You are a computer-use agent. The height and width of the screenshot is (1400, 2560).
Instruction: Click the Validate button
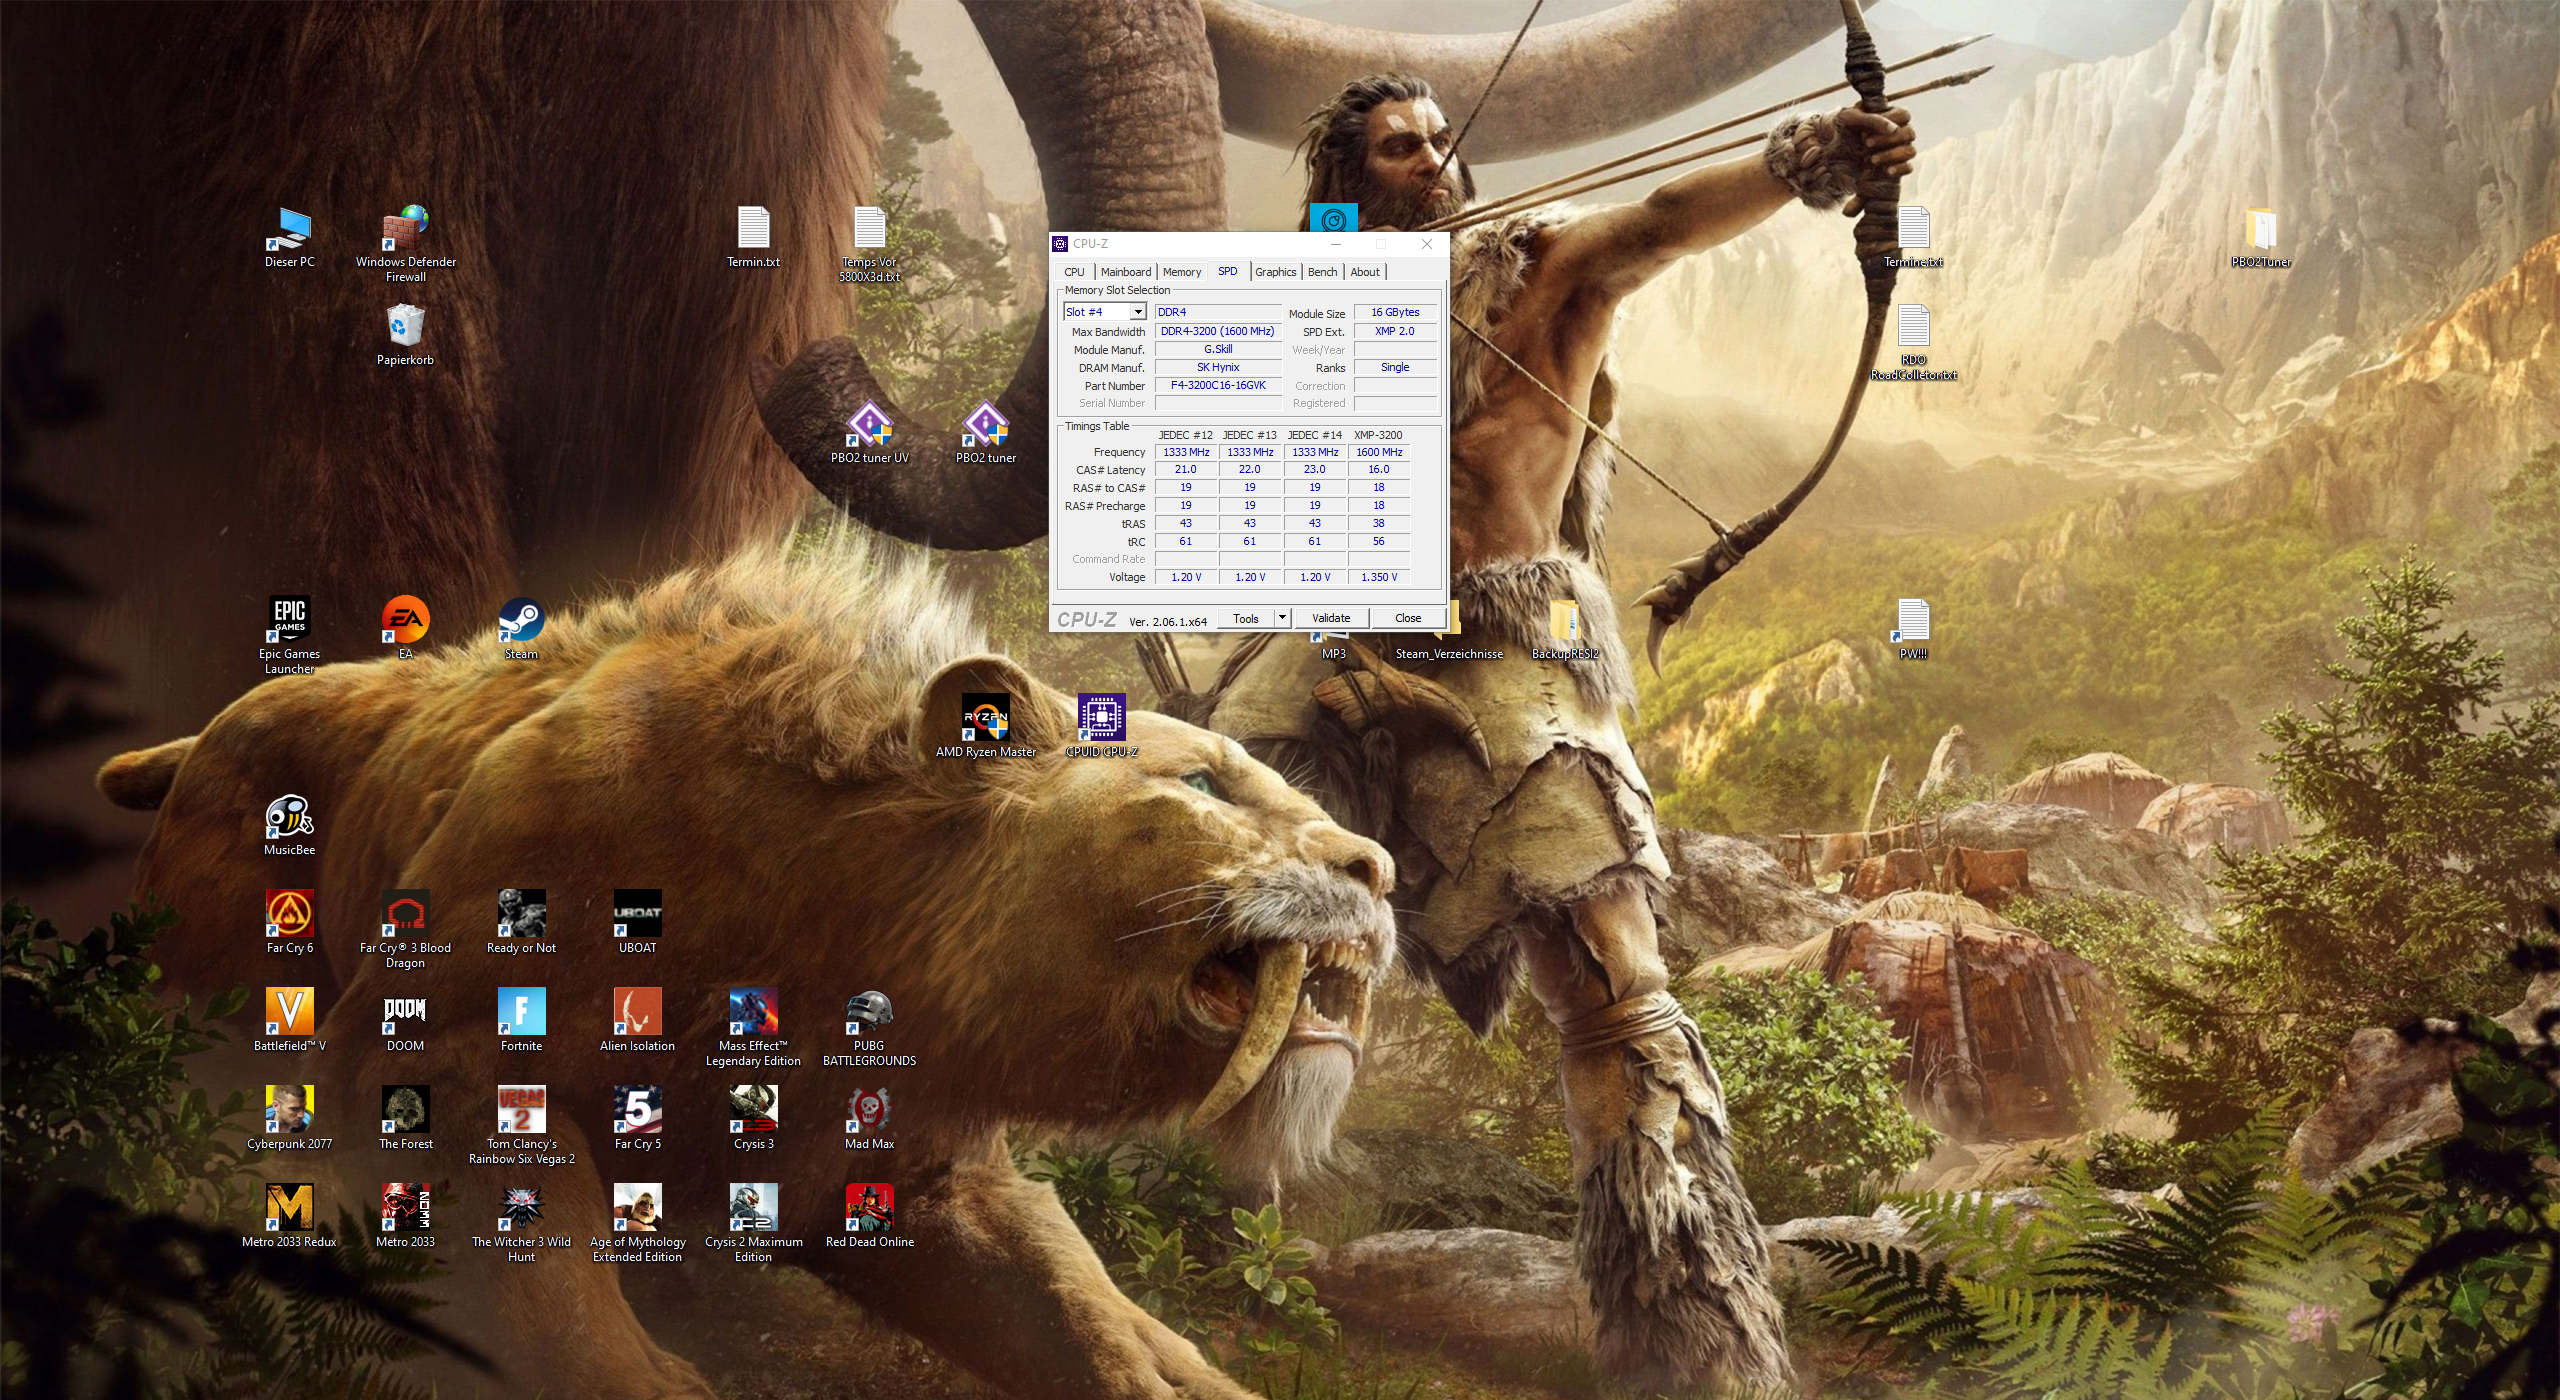pyautogui.click(x=1330, y=618)
